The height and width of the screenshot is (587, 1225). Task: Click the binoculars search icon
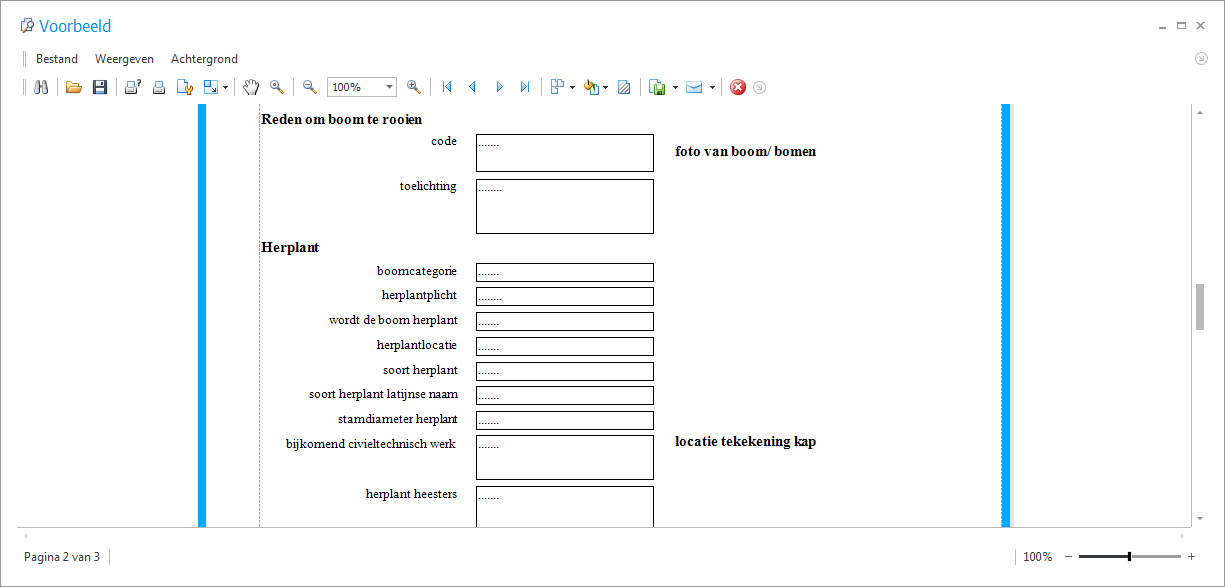click(41, 87)
